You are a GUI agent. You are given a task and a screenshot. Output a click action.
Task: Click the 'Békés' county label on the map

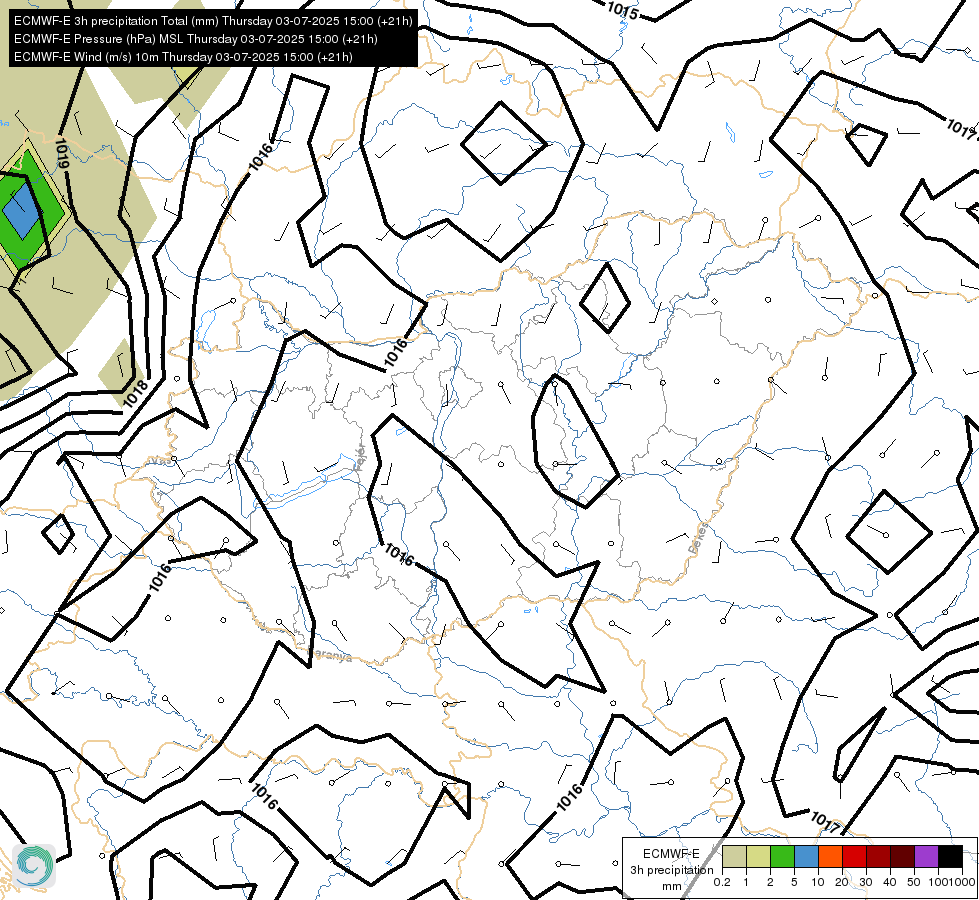[x=699, y=538]
